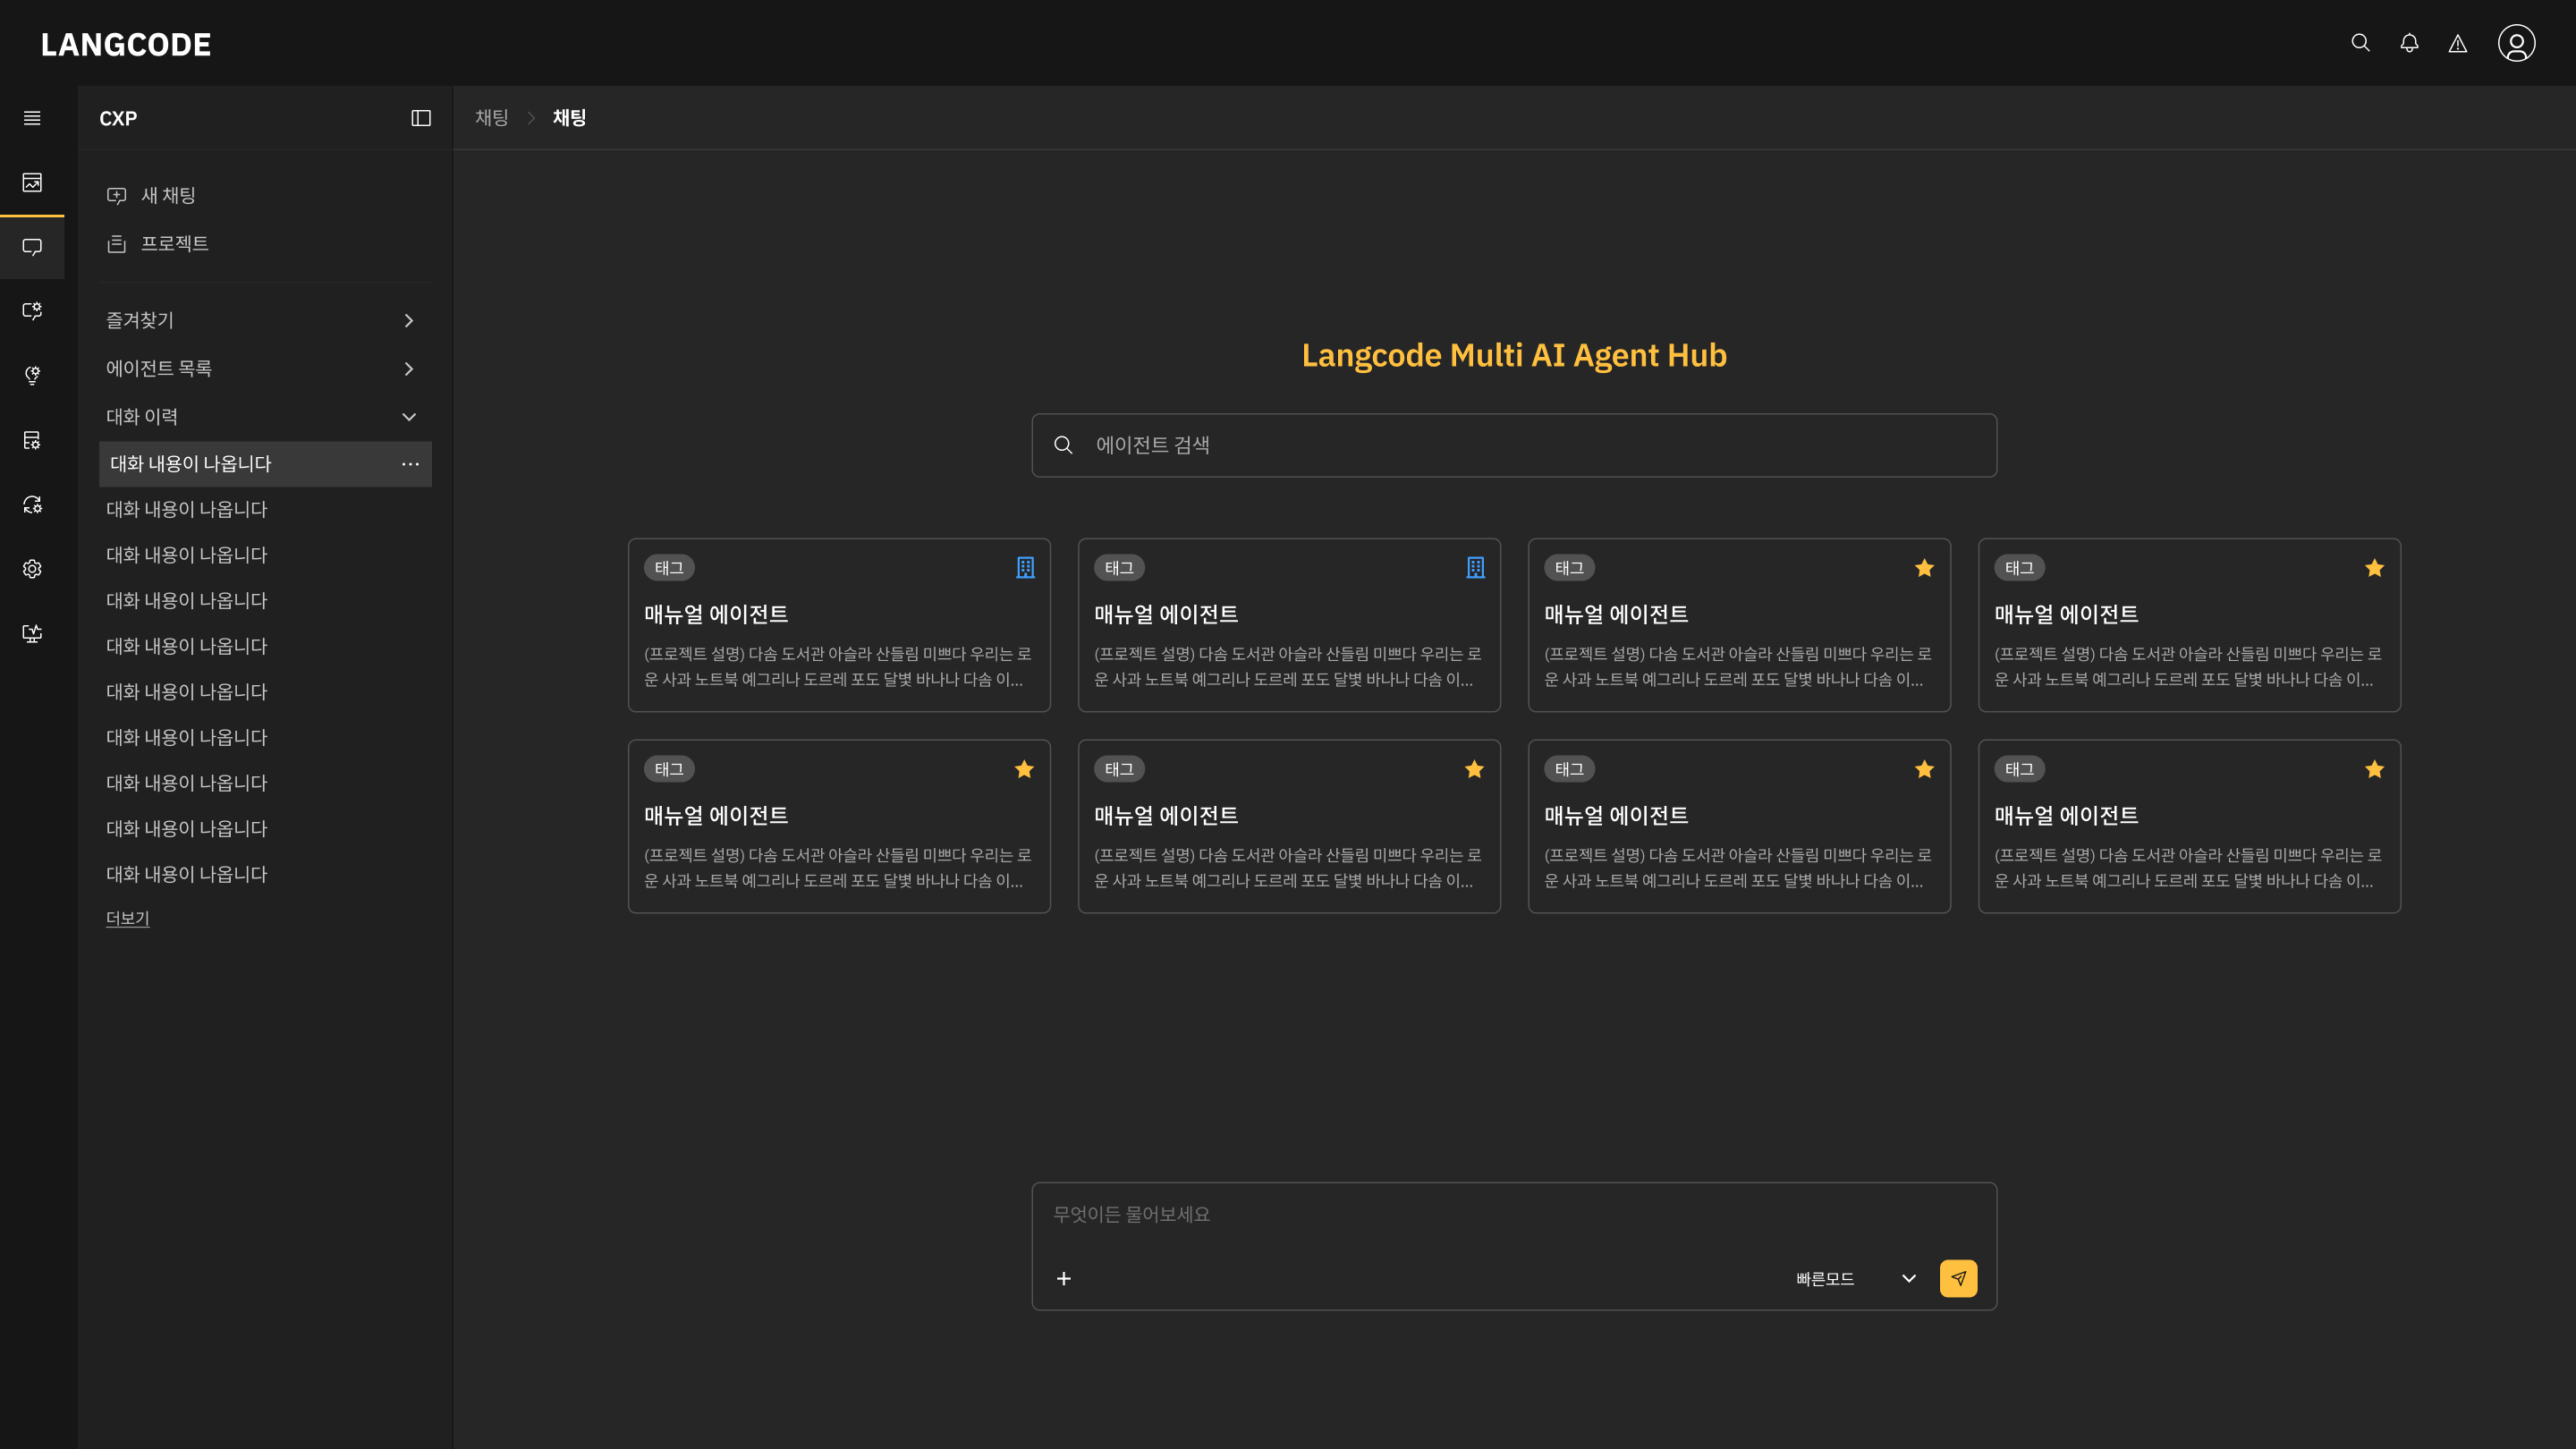
Task: Open the settings gear in left rail
Action: tap(32, 569)
